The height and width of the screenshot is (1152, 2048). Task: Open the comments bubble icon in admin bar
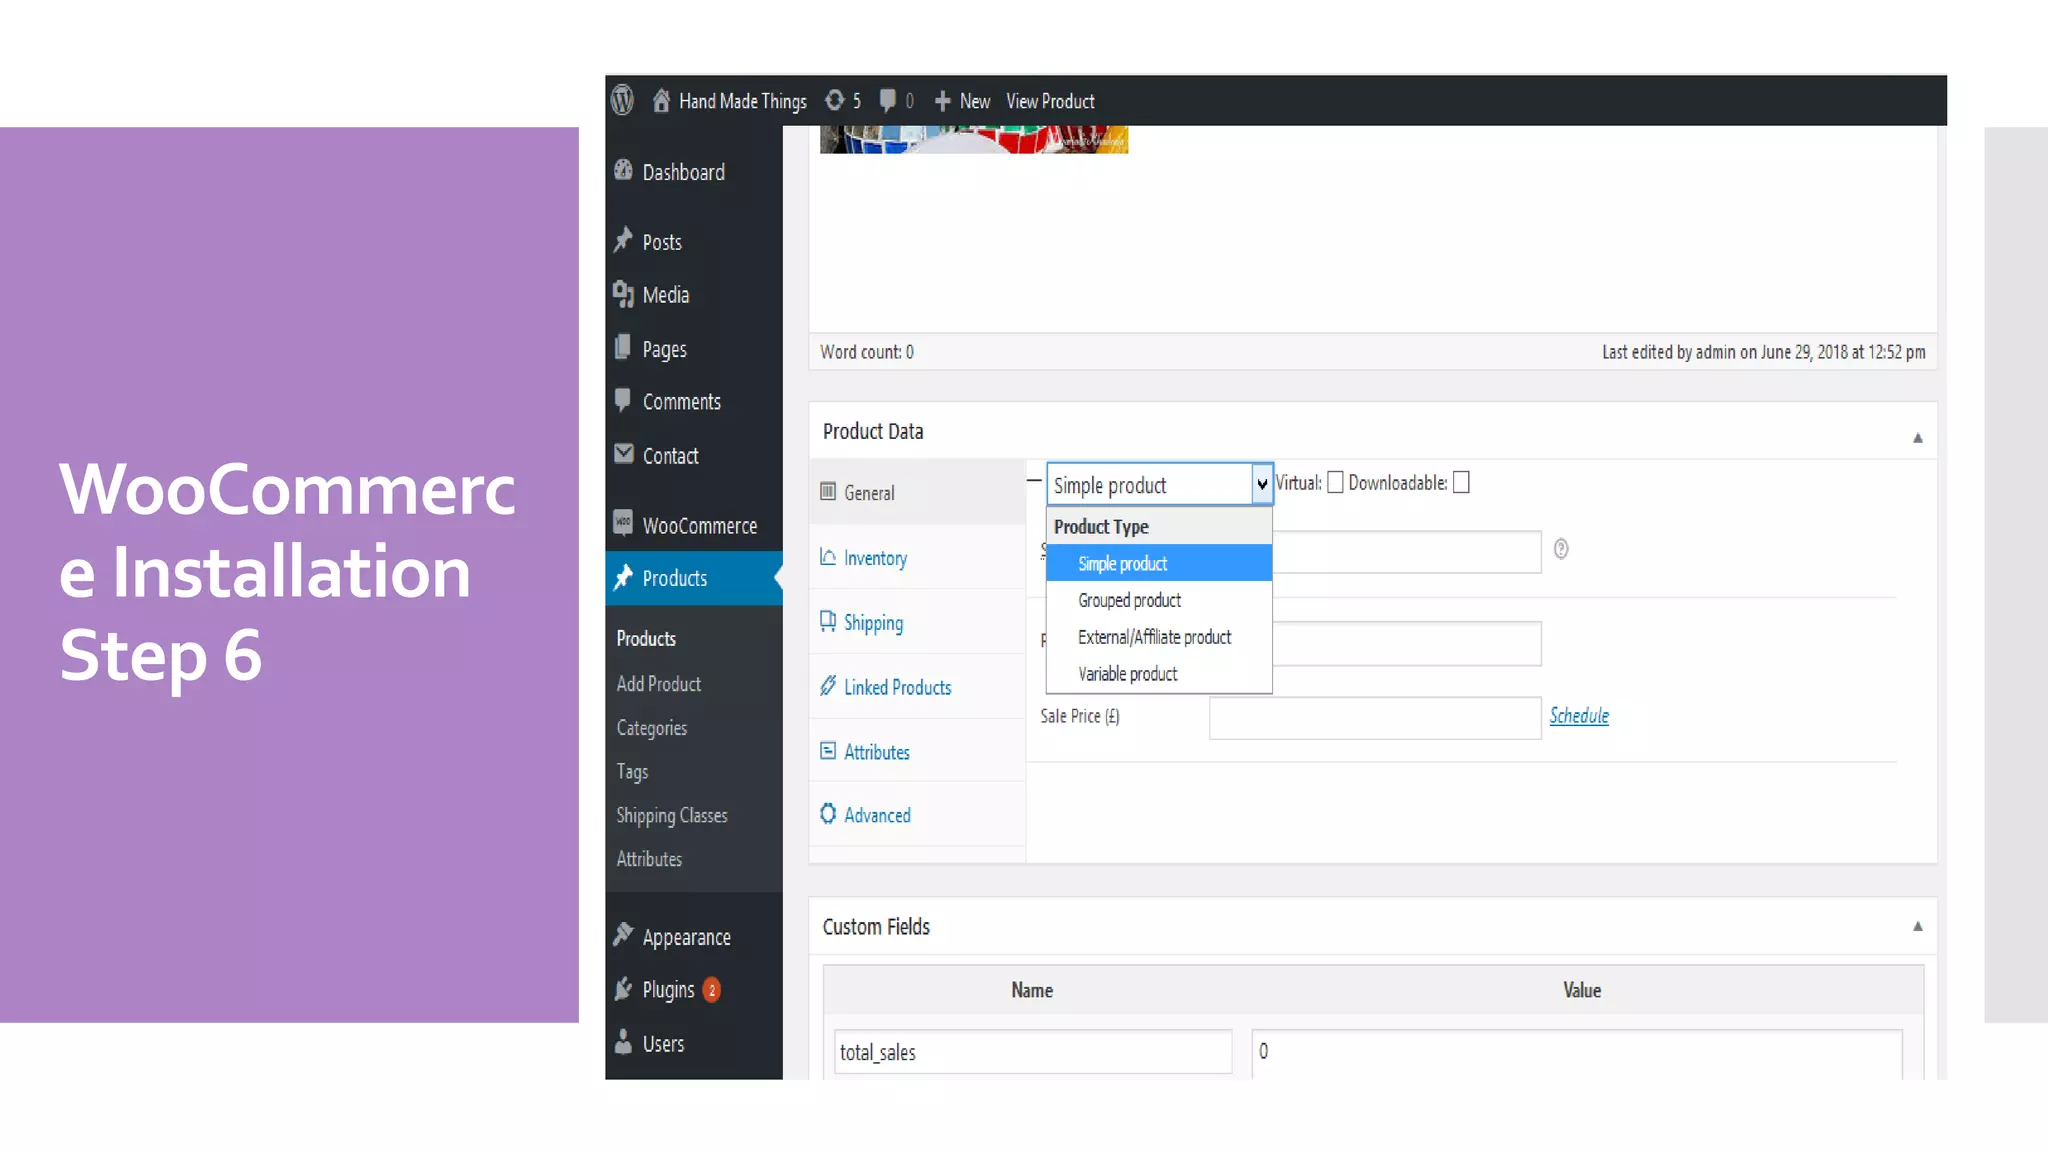pyautogui.click(x=887, y=100)
